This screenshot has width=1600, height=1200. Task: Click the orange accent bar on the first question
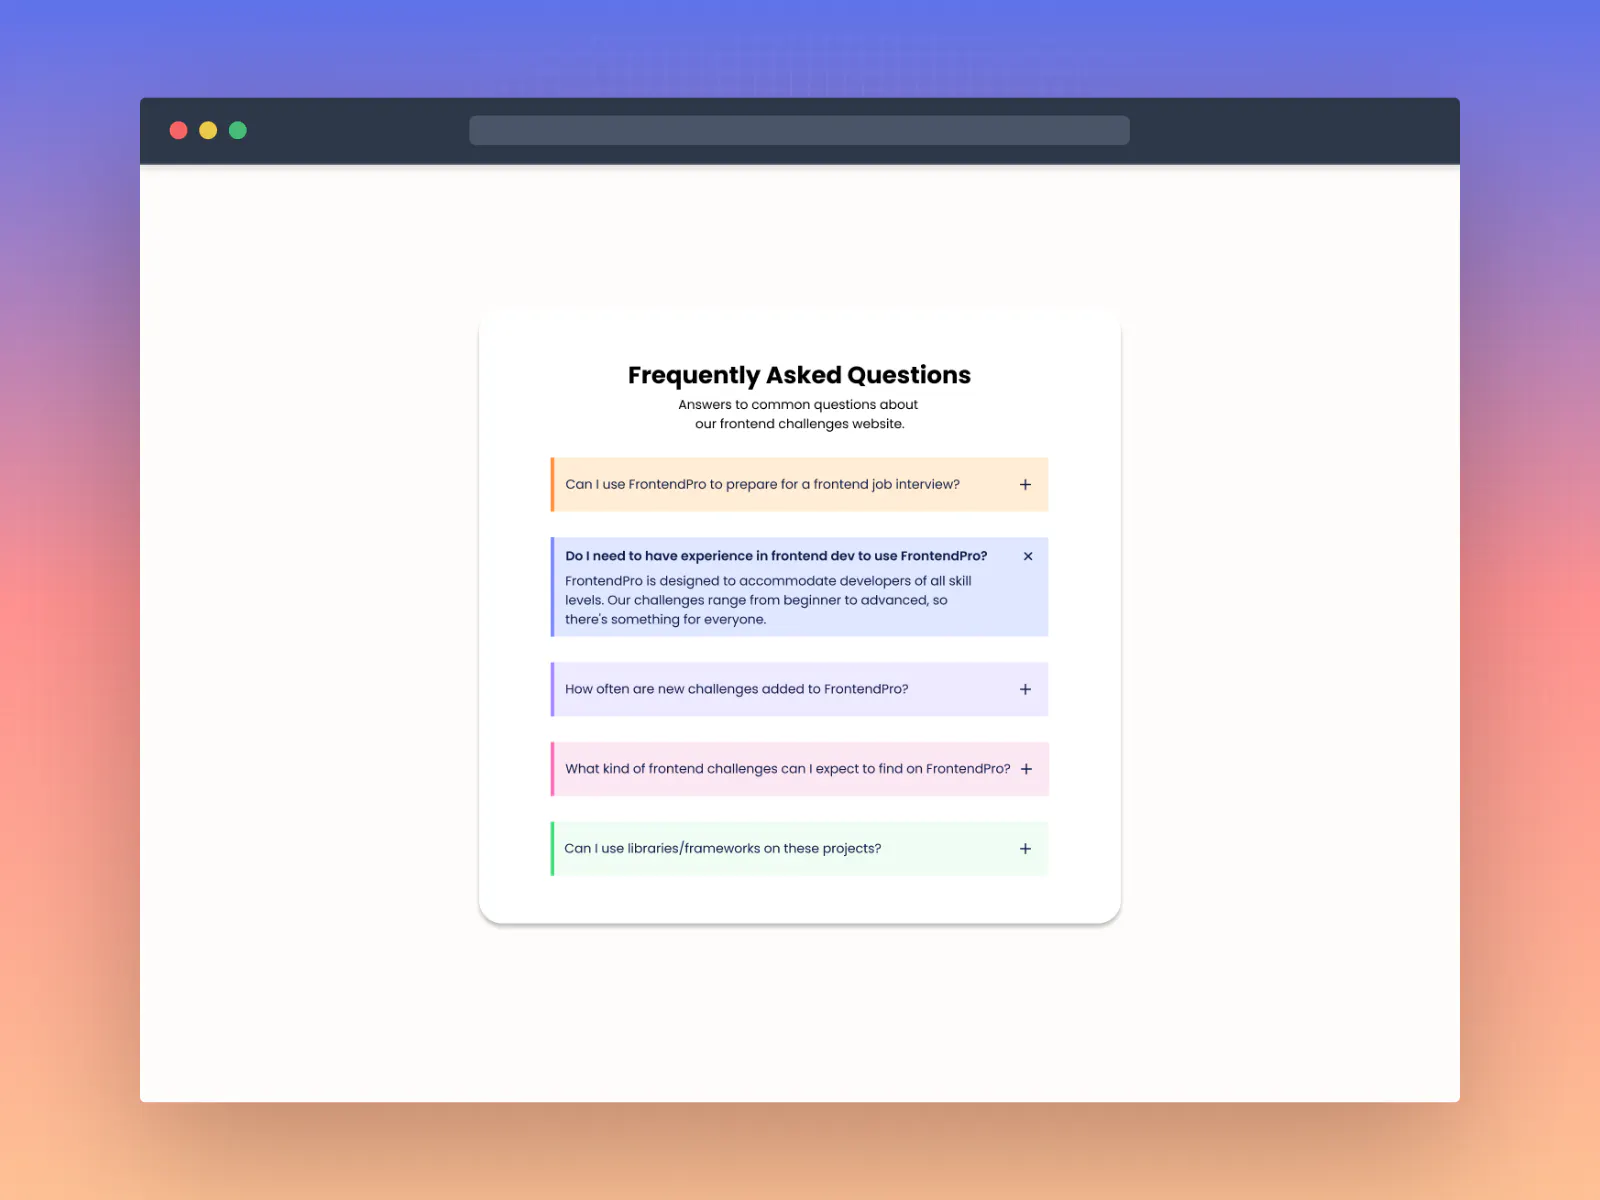click(553, 484)
